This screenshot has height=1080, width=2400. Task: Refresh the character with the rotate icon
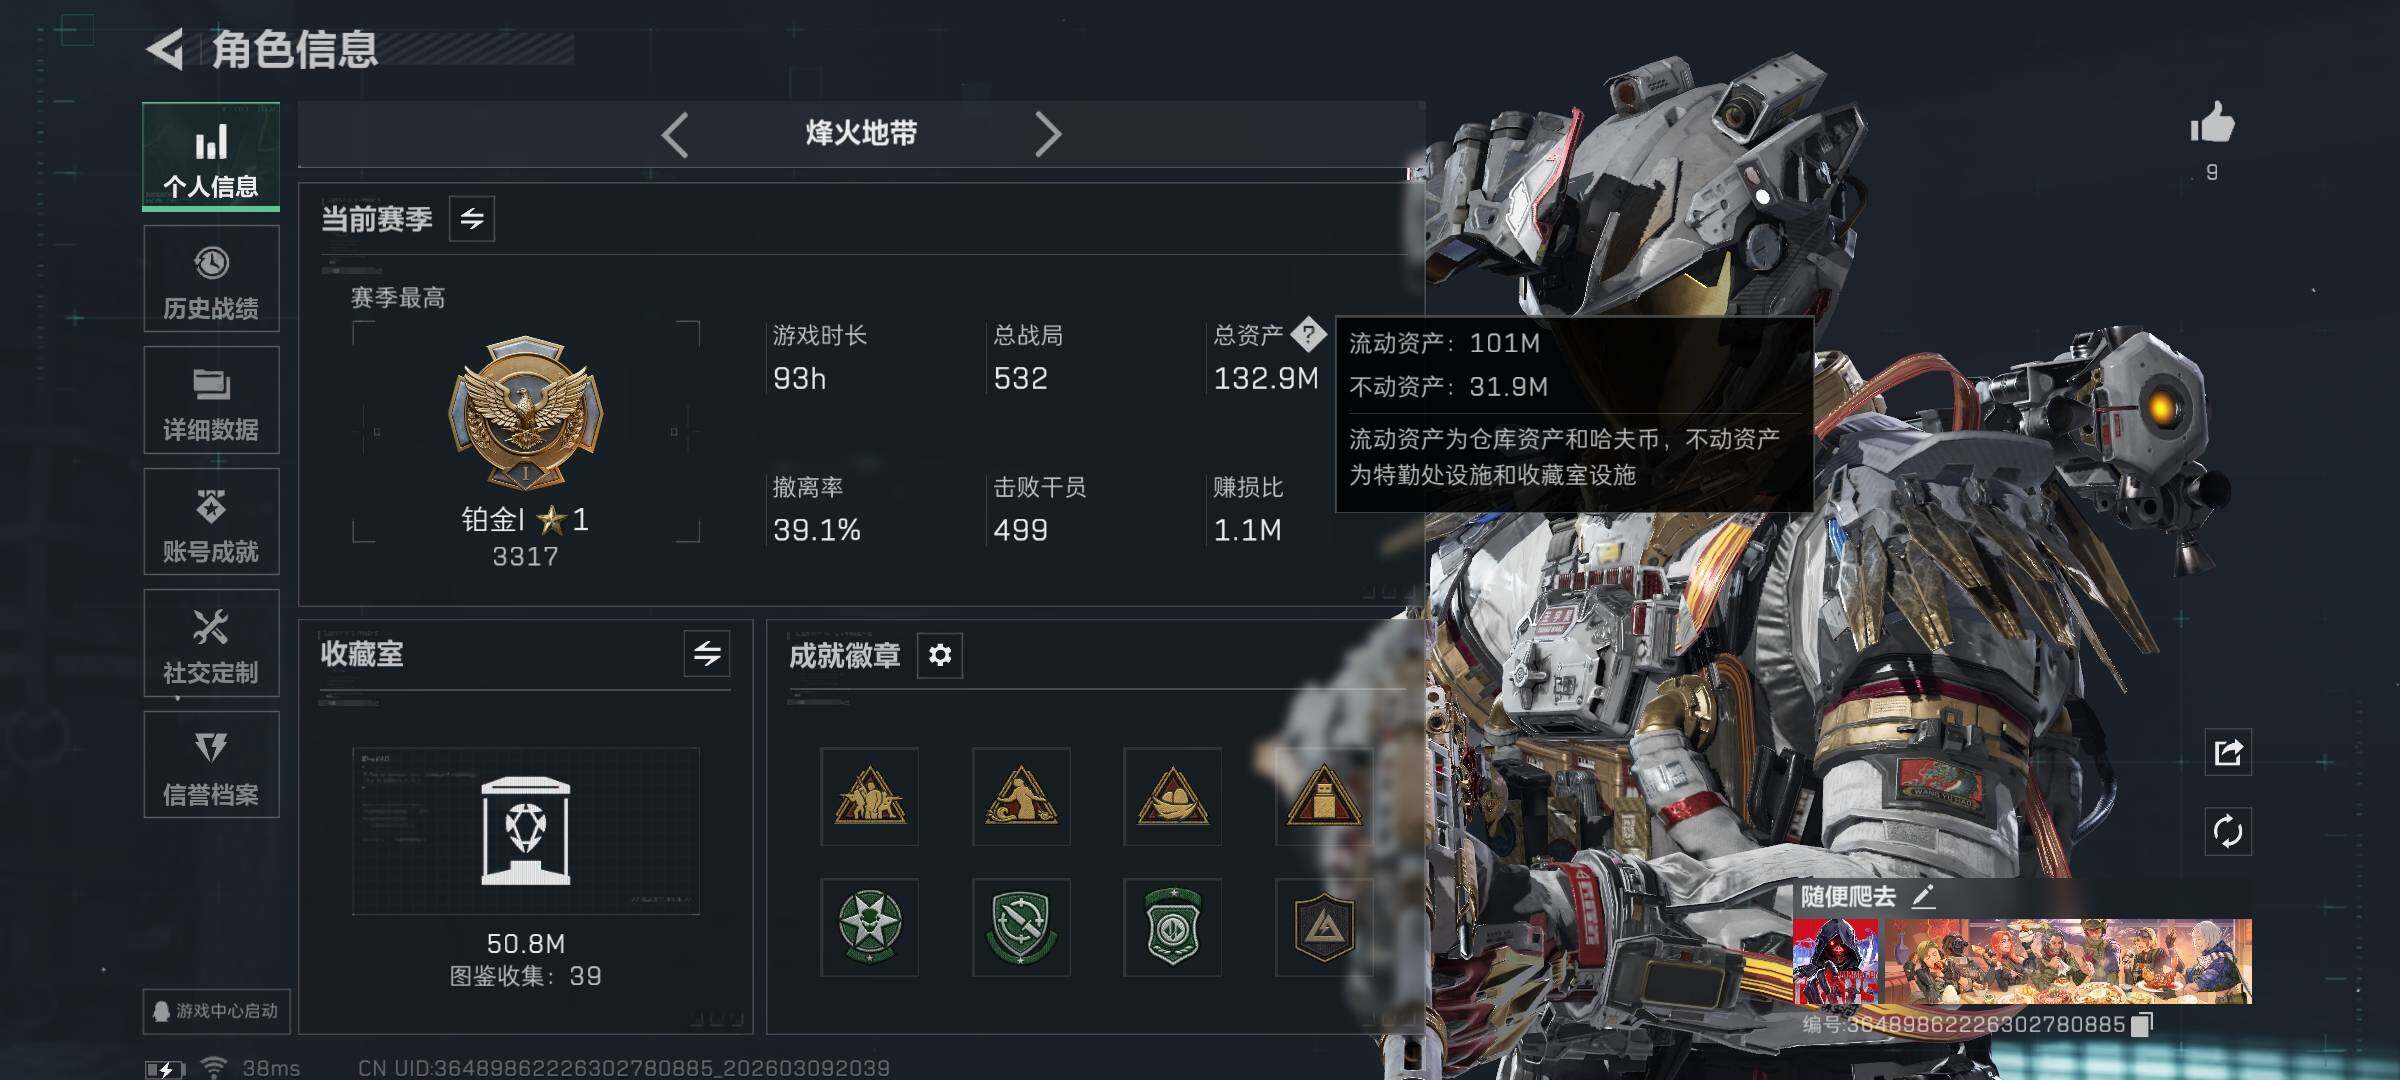2228,832
